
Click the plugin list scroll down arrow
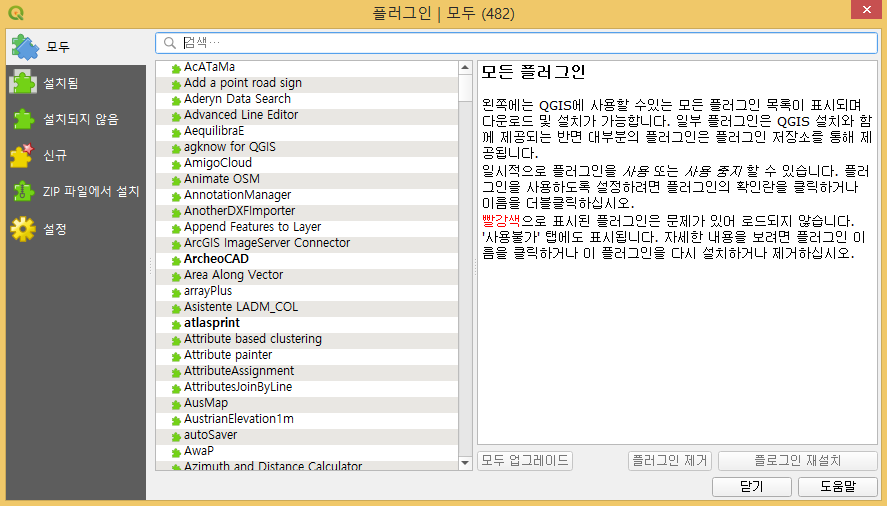click(465, 463)
